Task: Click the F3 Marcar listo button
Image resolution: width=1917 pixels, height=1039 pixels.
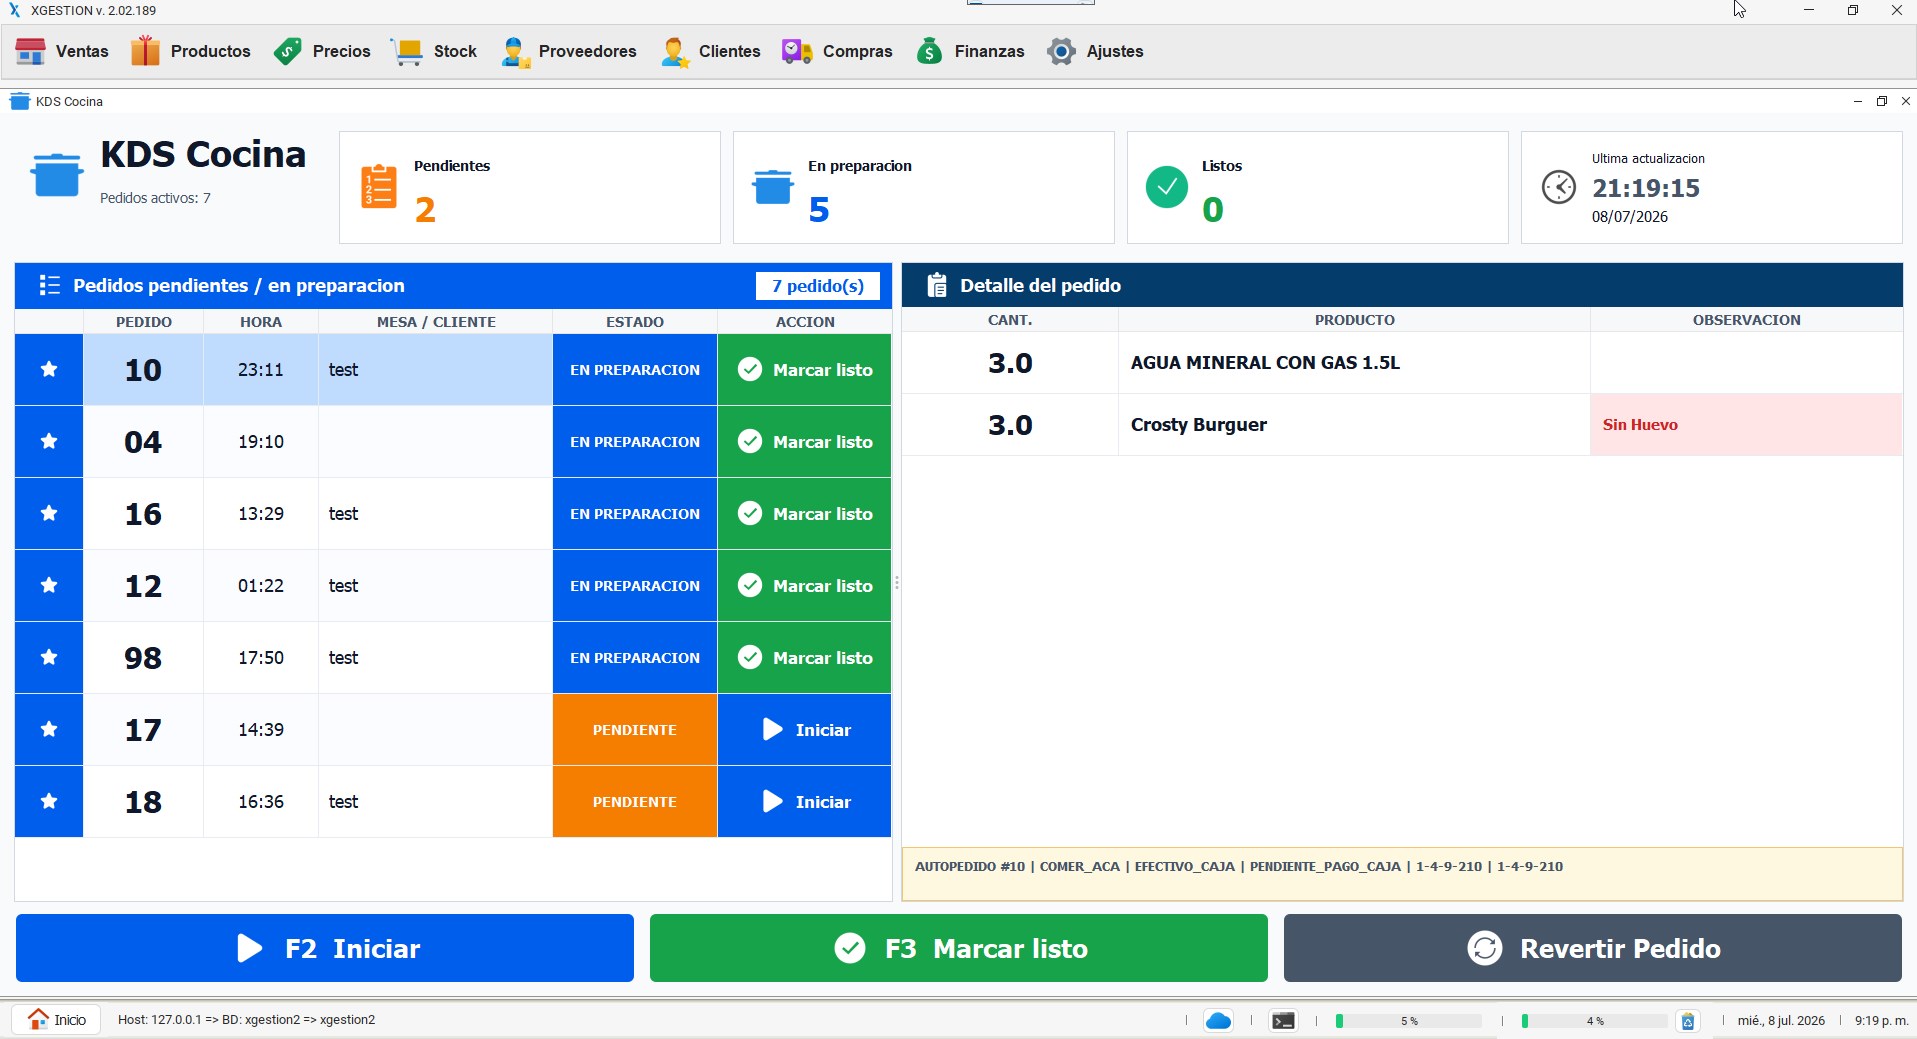Action: [959, 948]
